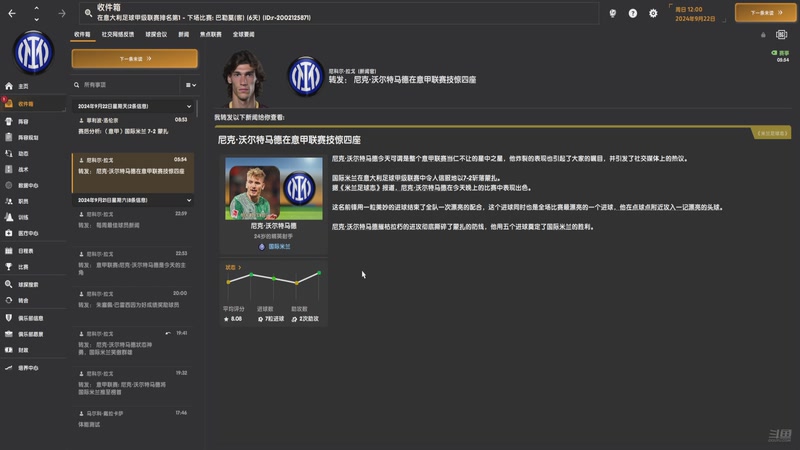800x450 pixels.
Task: Open the 医疗中心 medical centre icon
Action: tap(9, 233)
